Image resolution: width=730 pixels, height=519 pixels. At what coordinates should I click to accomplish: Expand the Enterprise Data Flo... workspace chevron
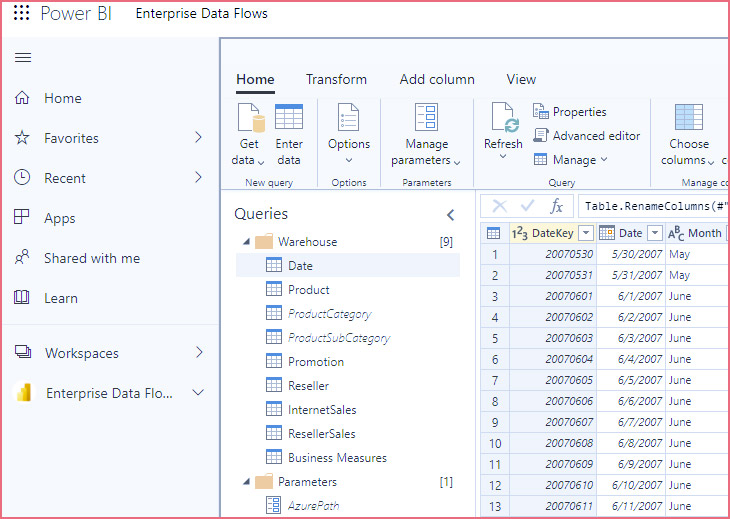pyautogui.click(x=198, y=393)
